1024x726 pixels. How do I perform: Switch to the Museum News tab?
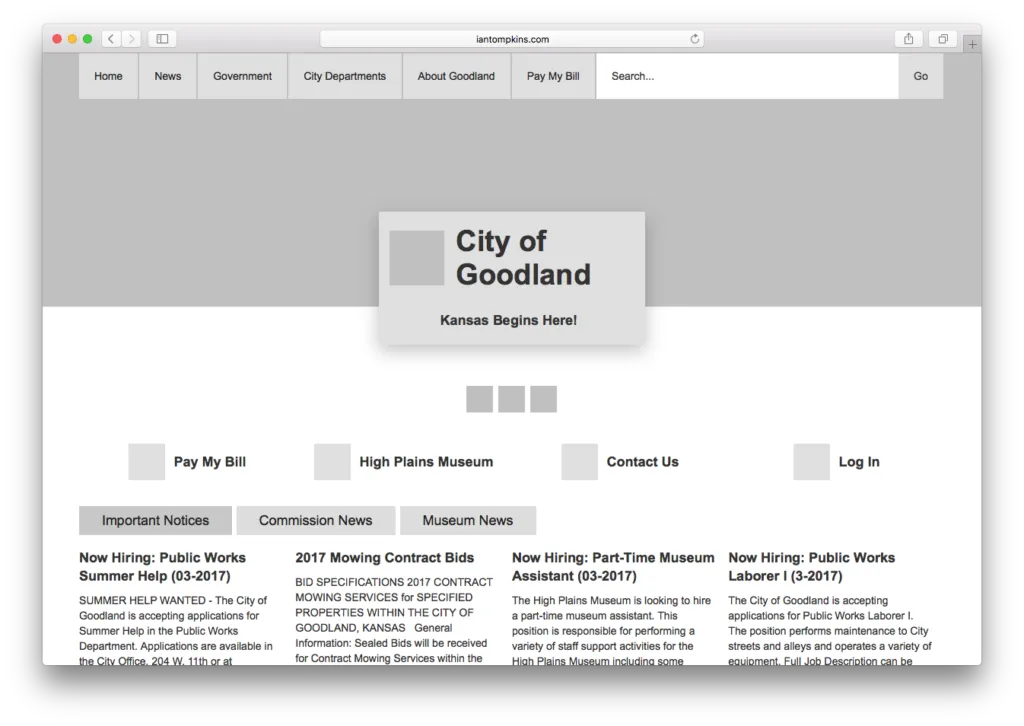tap(467, 520)
